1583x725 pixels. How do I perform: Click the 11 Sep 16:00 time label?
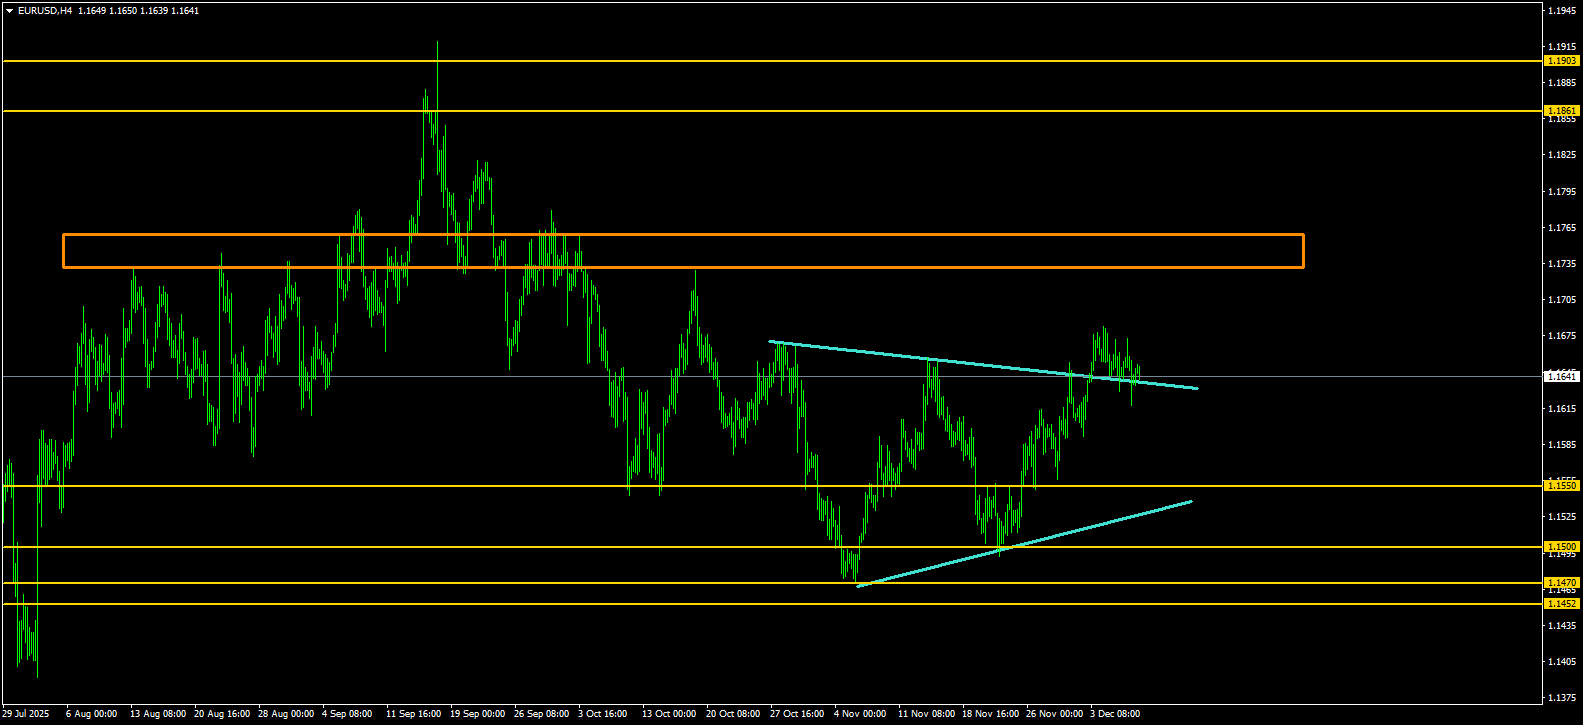[x=414, y=714]
